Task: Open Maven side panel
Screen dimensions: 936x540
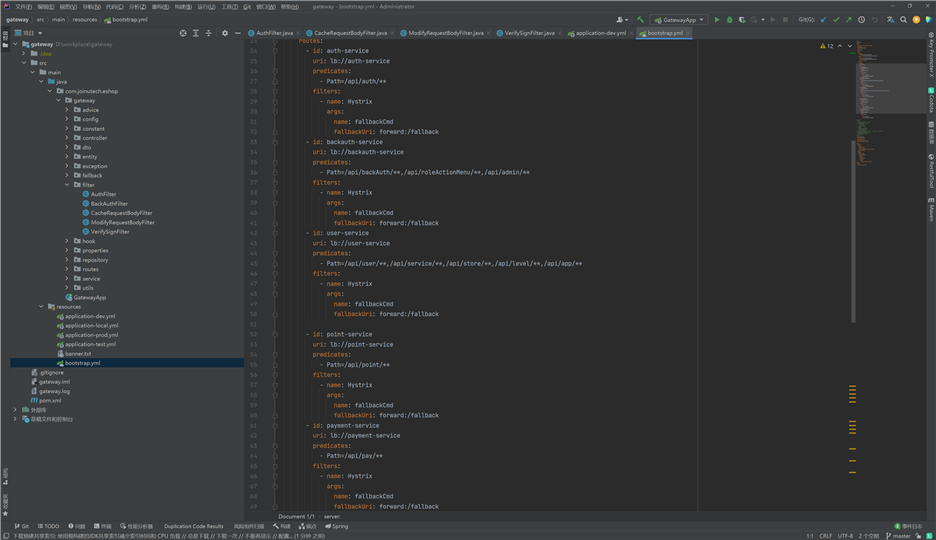Action: click(931, 209)
